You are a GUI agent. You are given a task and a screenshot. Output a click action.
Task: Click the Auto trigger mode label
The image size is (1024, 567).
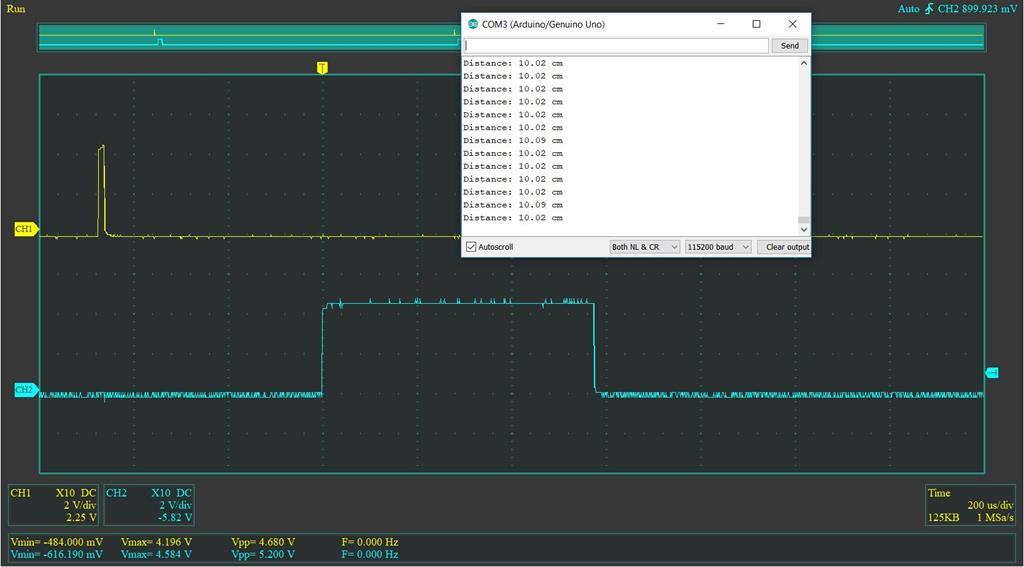click(908, 9)
